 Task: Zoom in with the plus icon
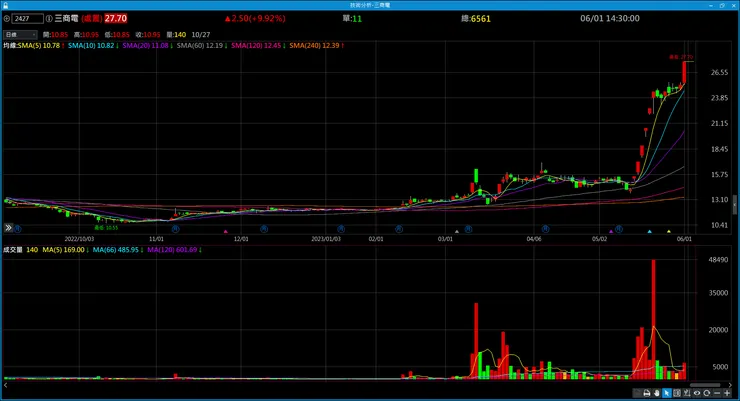[727, 393]
